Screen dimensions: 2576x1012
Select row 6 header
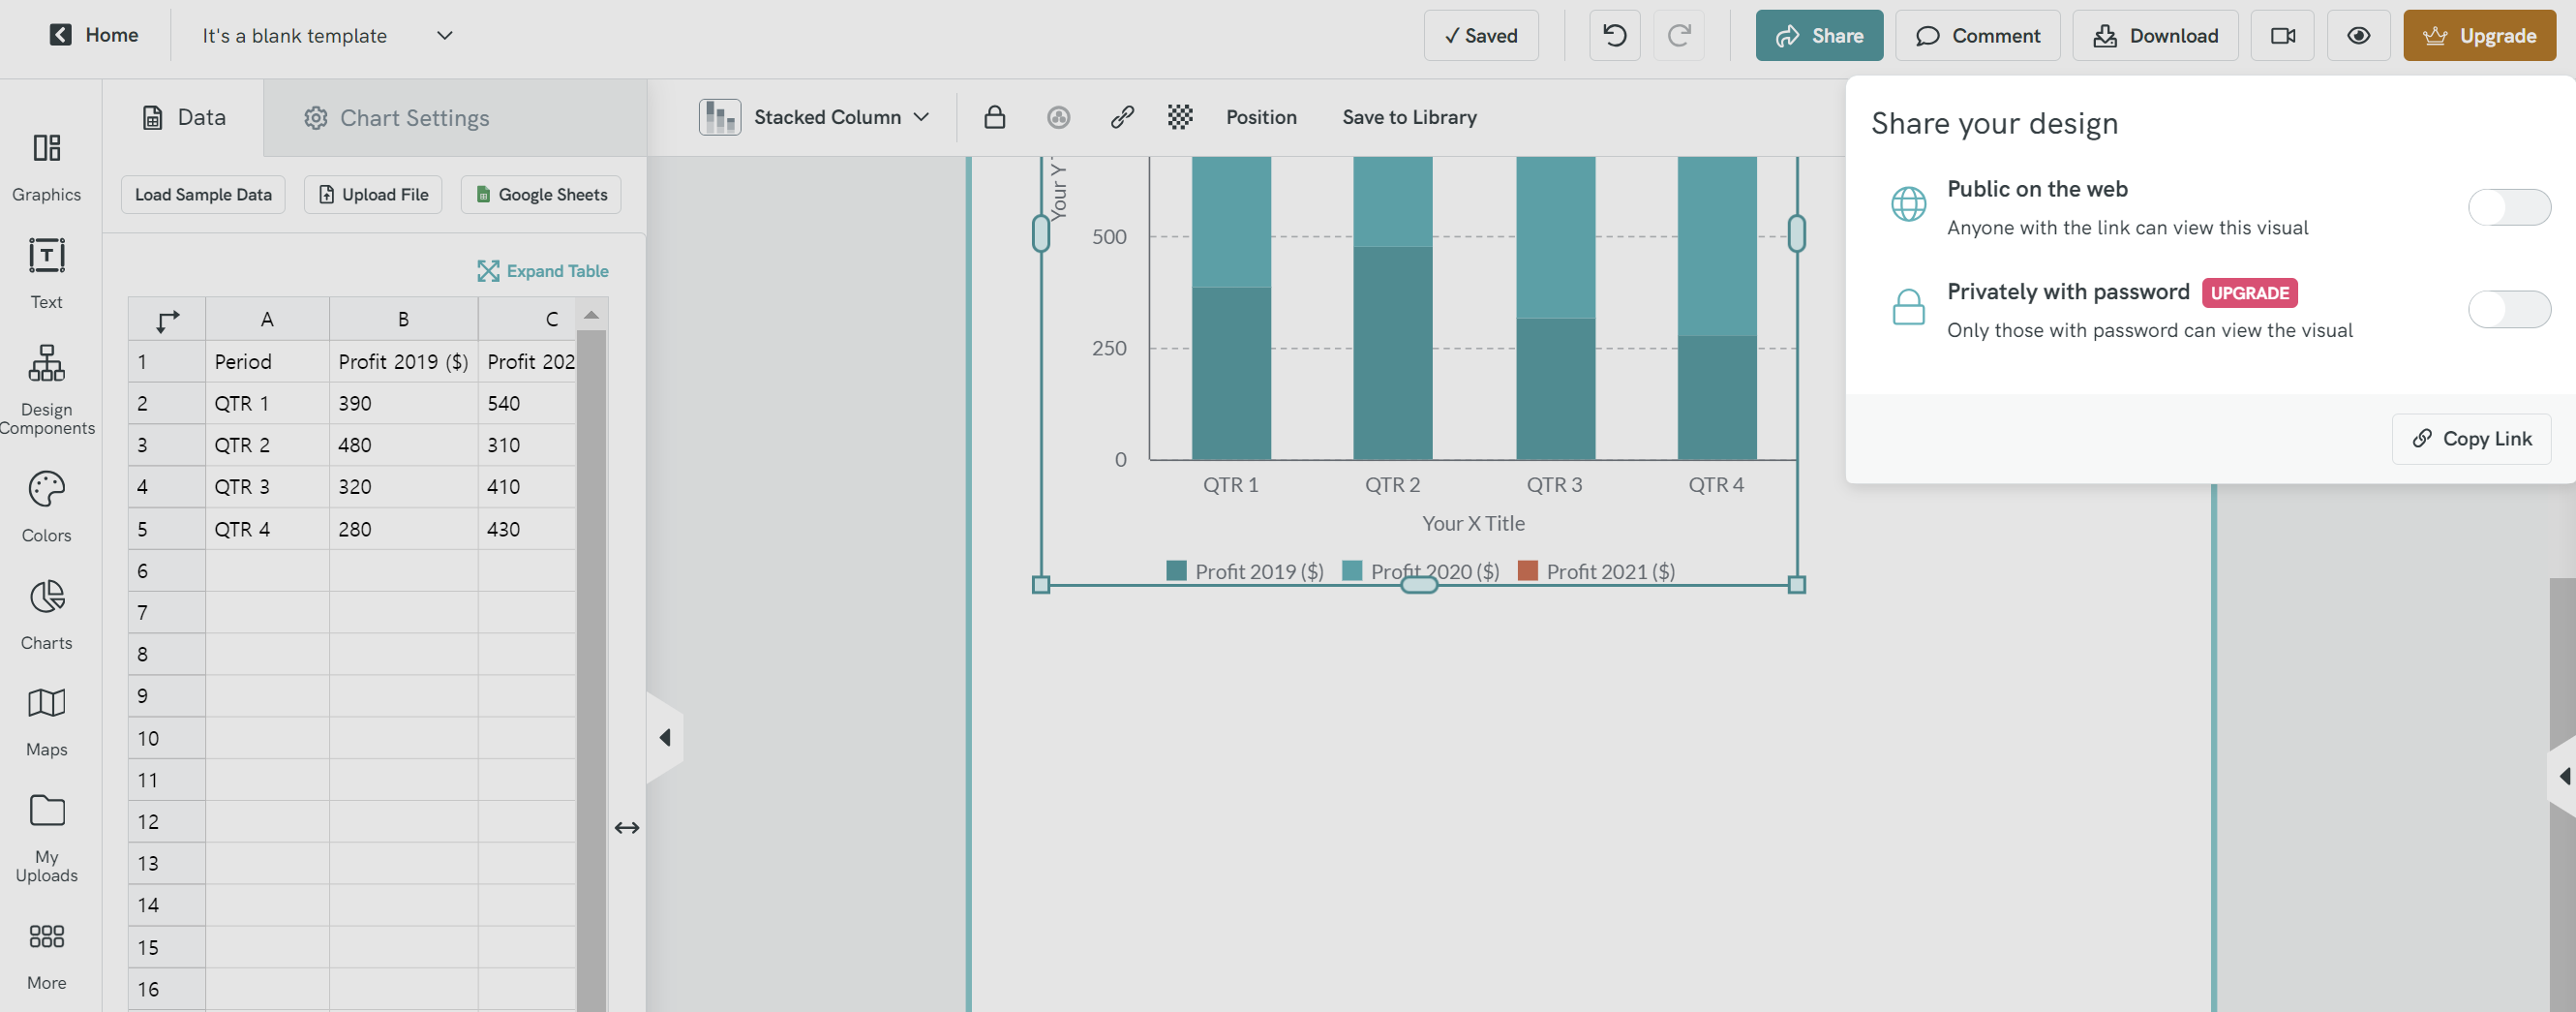tap(167, 571)
